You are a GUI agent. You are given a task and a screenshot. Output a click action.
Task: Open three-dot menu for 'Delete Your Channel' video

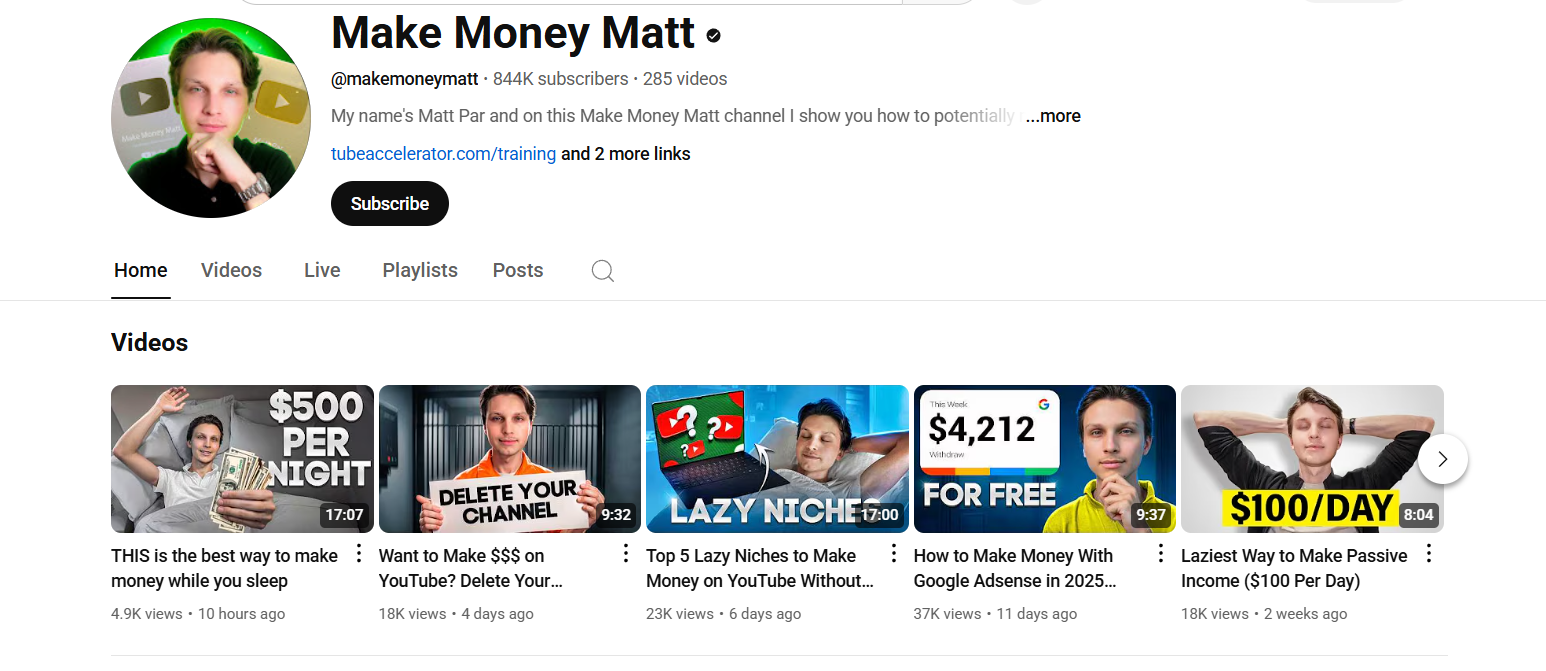(626, 554)
